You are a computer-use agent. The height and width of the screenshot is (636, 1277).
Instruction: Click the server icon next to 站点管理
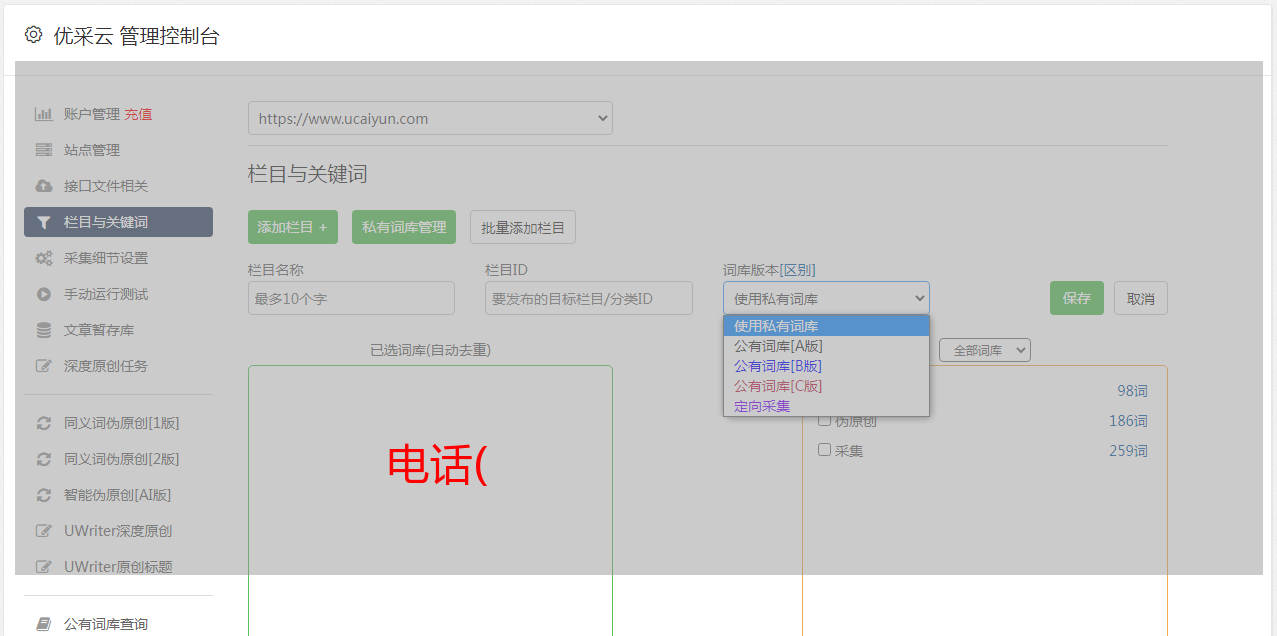(44, 150)
